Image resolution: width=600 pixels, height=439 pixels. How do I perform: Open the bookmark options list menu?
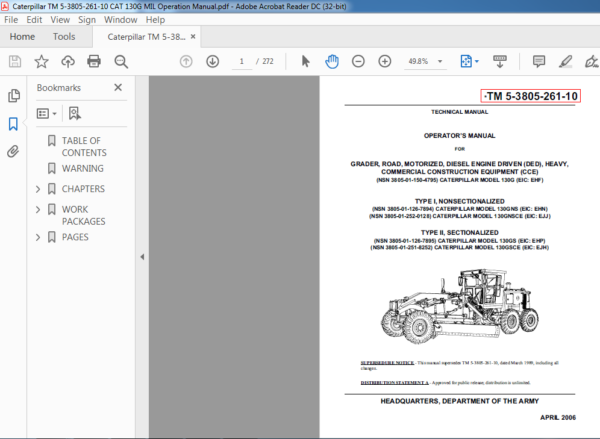coord(46,113)
